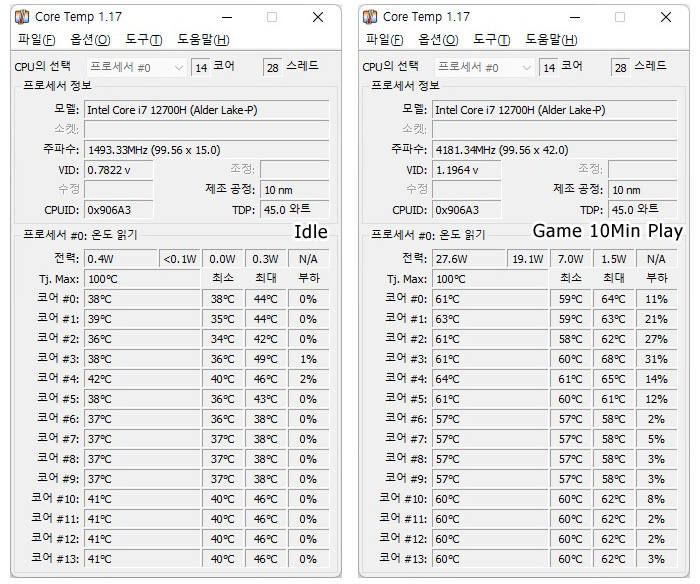Click Tj. Max 100°C in Game window
The height and width of the screenshot is (584, 700).
(x=490, y=279)
